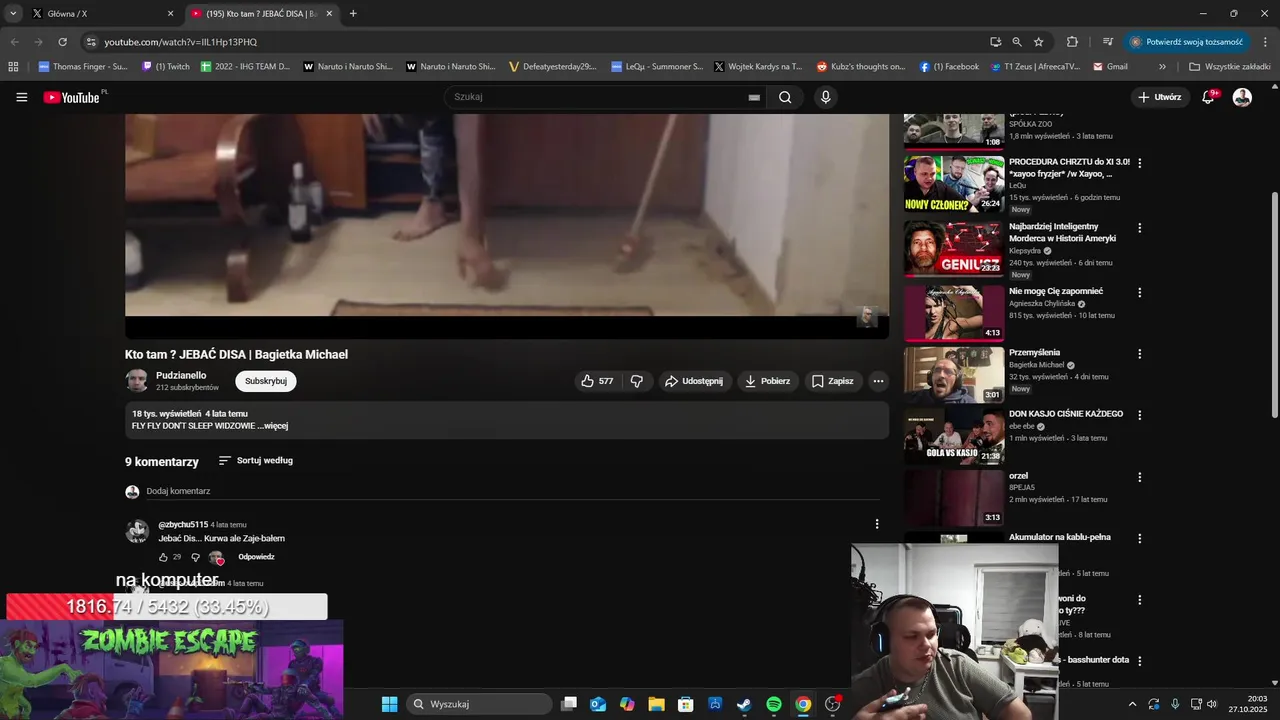1280x720 pixels.
Task: Expand the description with ...więcej
Action: 272,426
